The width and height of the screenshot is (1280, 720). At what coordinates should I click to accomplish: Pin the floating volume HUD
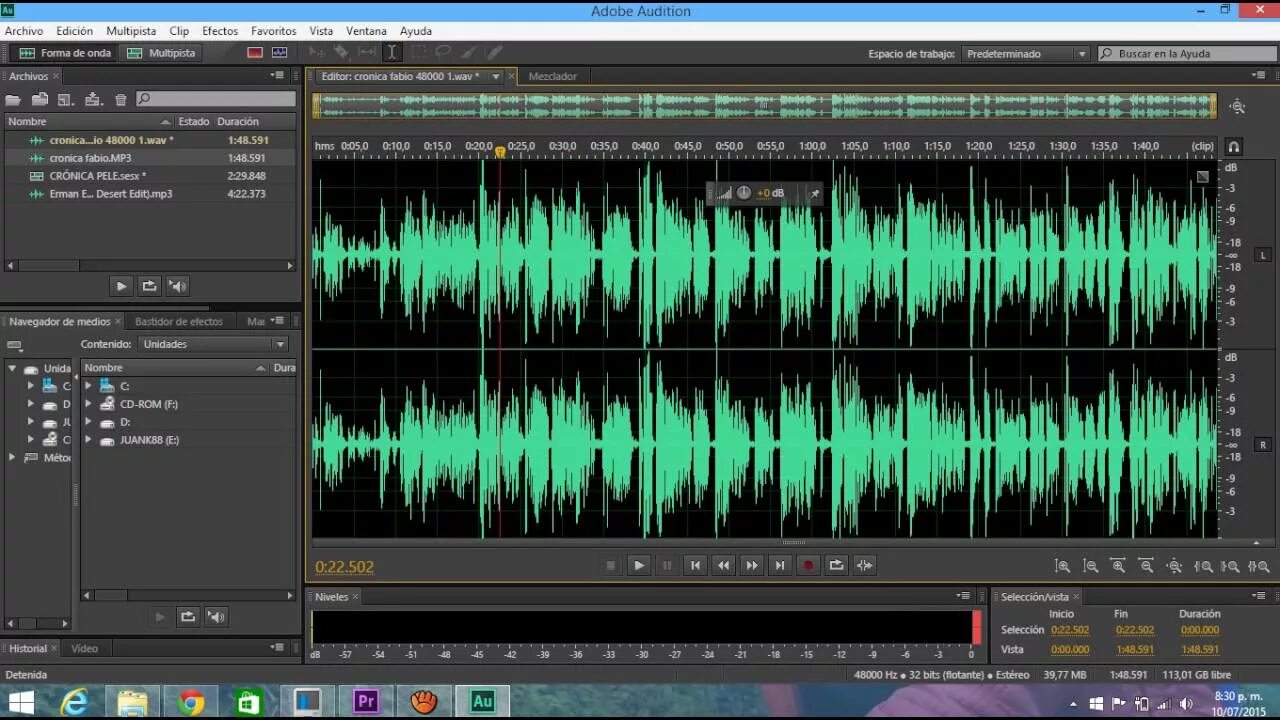pyautogui.click(x=814, y=193)
